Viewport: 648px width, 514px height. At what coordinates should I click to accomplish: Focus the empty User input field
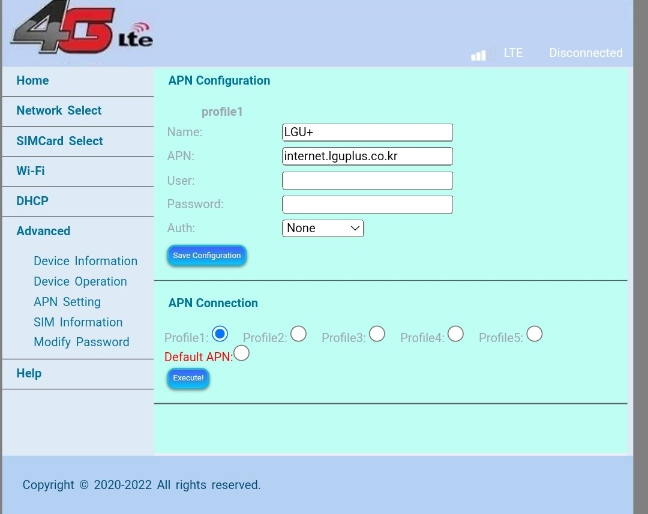pyautogui.click(x=367, y=181)
